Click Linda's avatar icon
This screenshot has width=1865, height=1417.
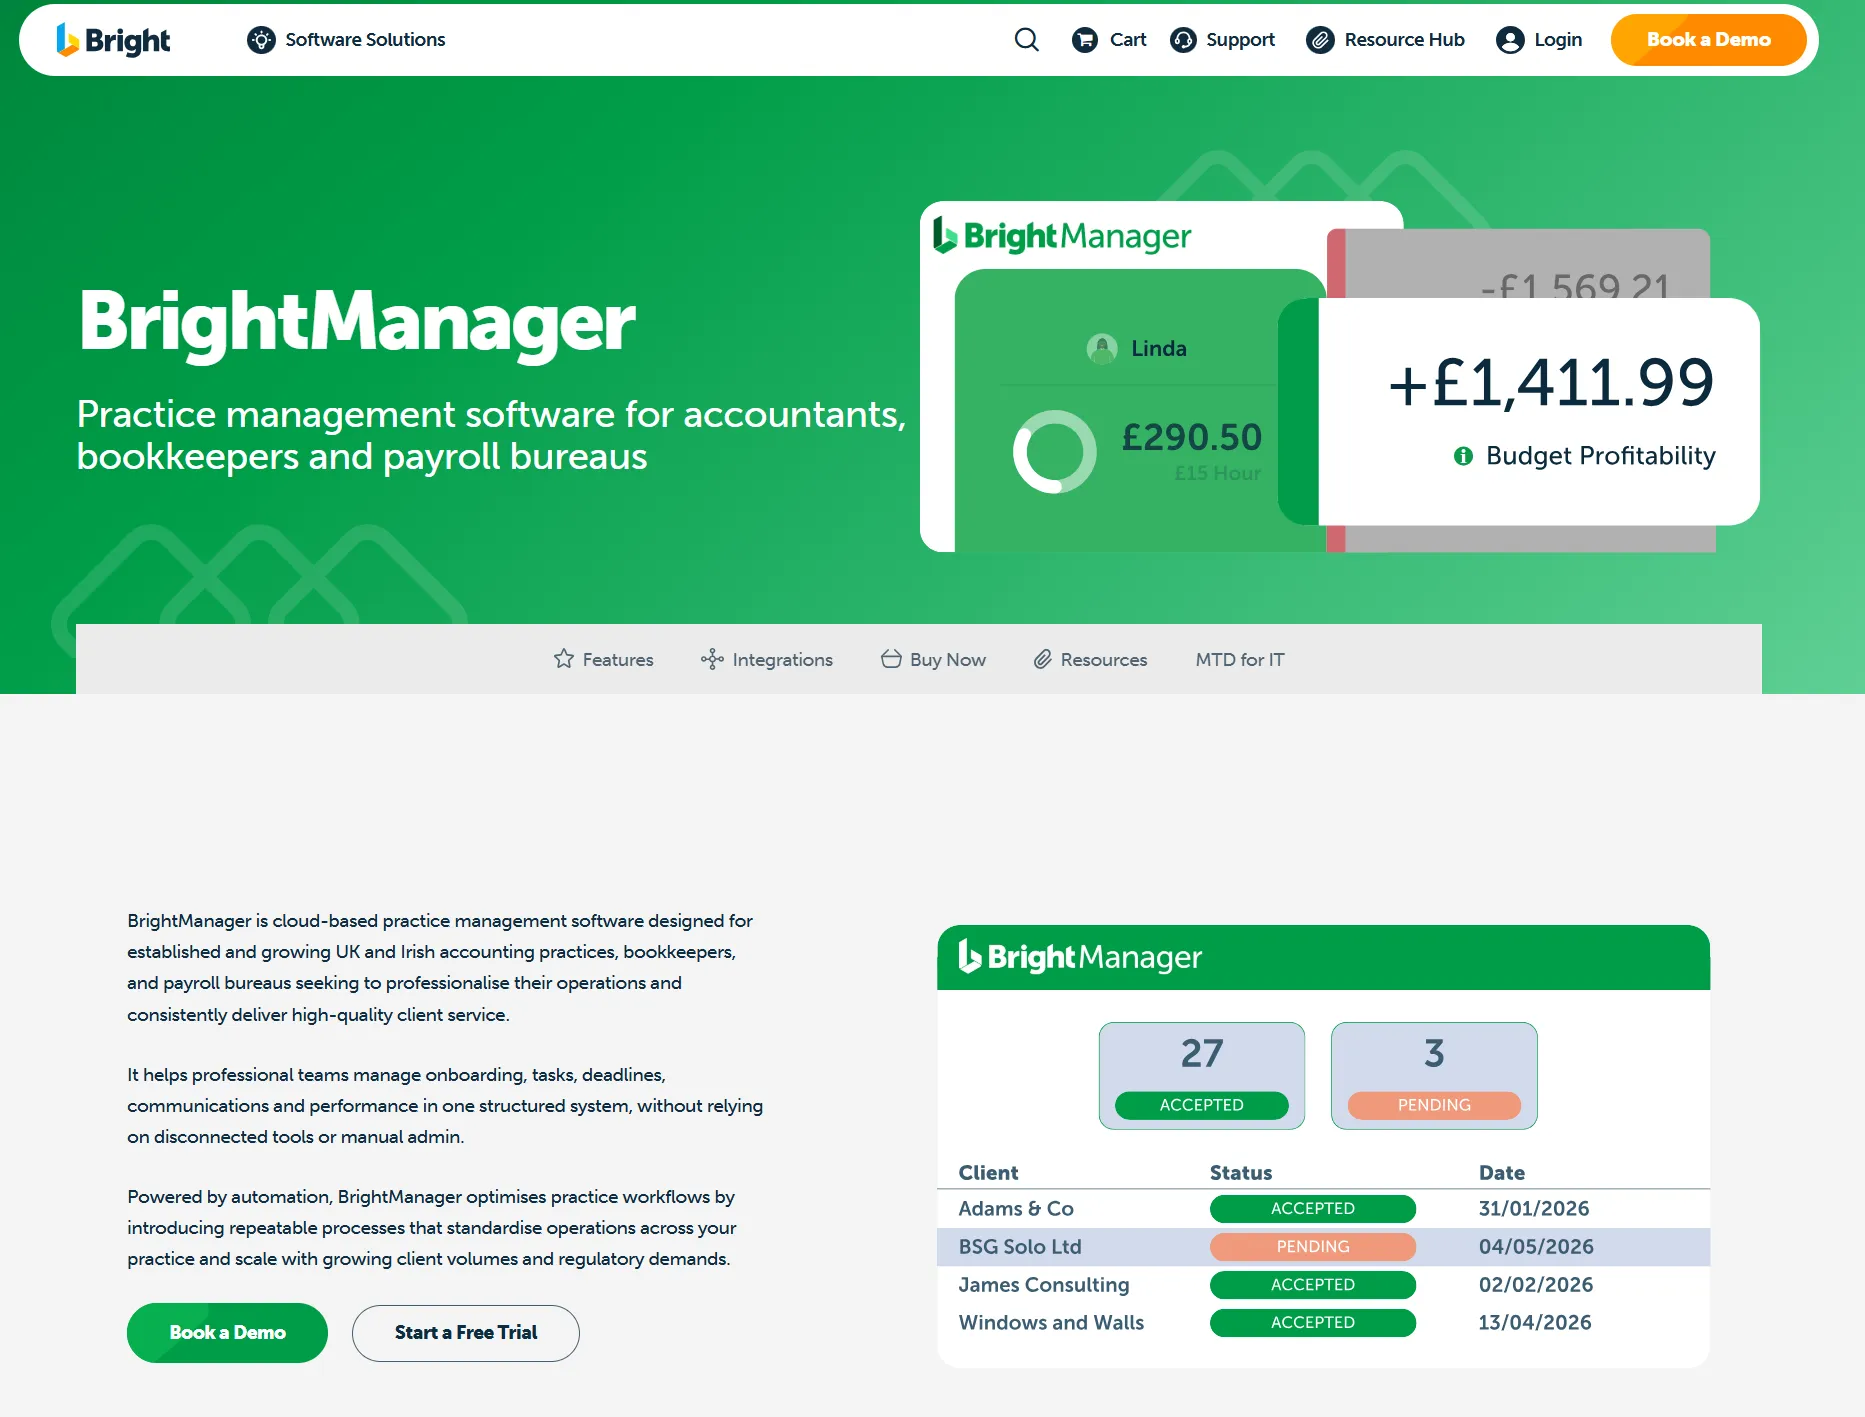click(1102, 348)
